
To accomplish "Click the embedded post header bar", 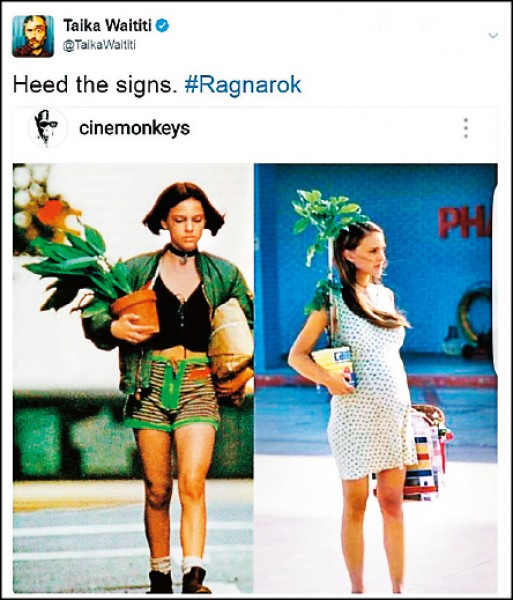I will tap(255, 128).
